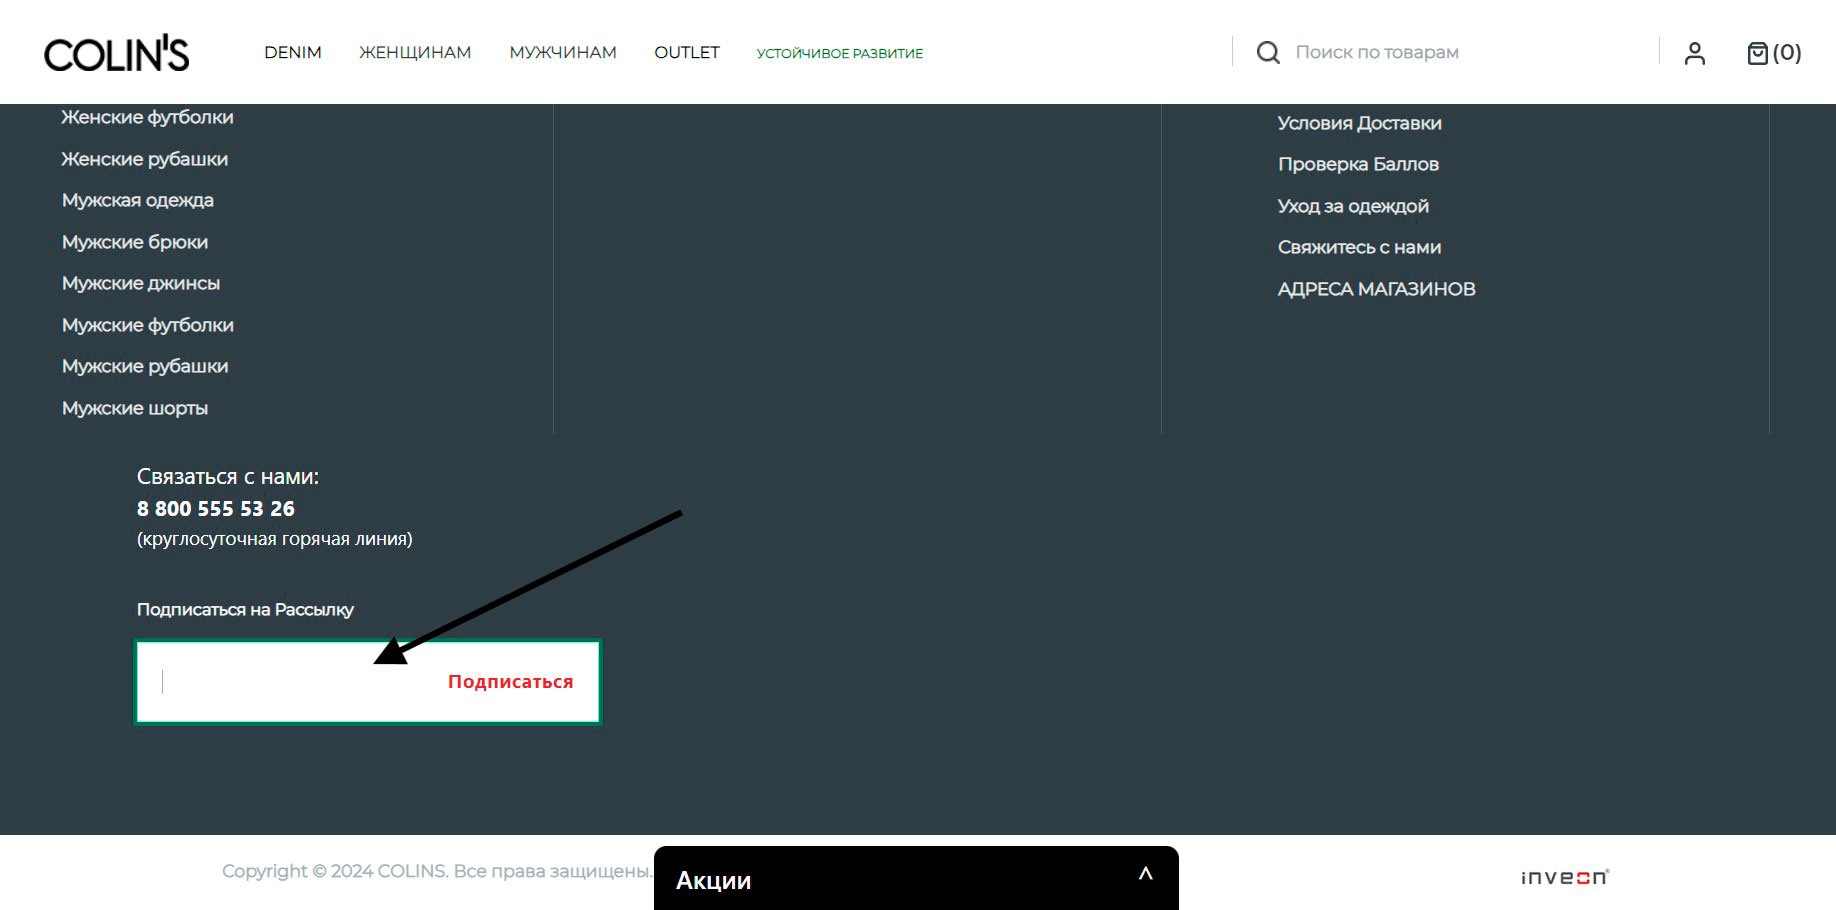This screenshot has height=910, width=1836.
Task: Click the круглосуточная горячая линия note
Action: (x=275, y=539)
